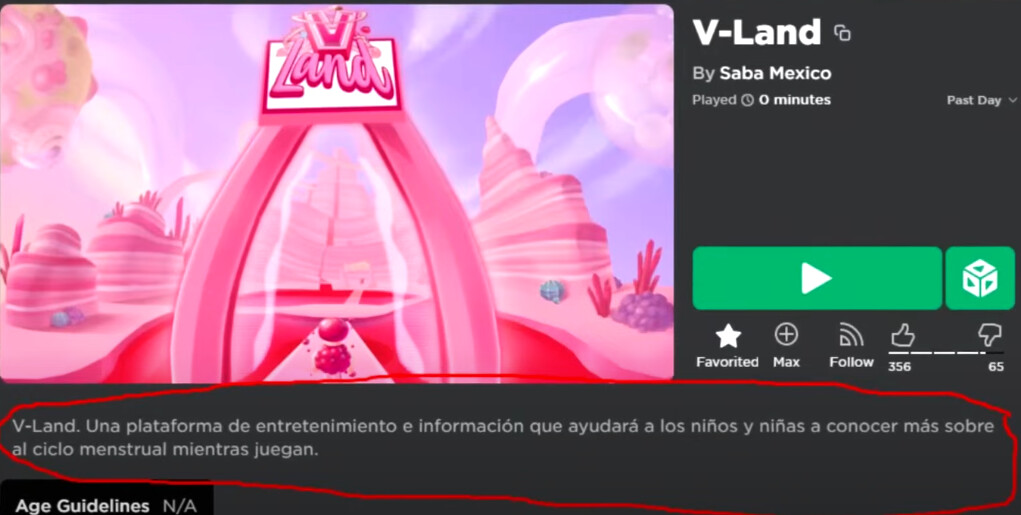Click the copy icon beside V-Land title
This screenshot has width=1021, height=515.
(843, 33)
